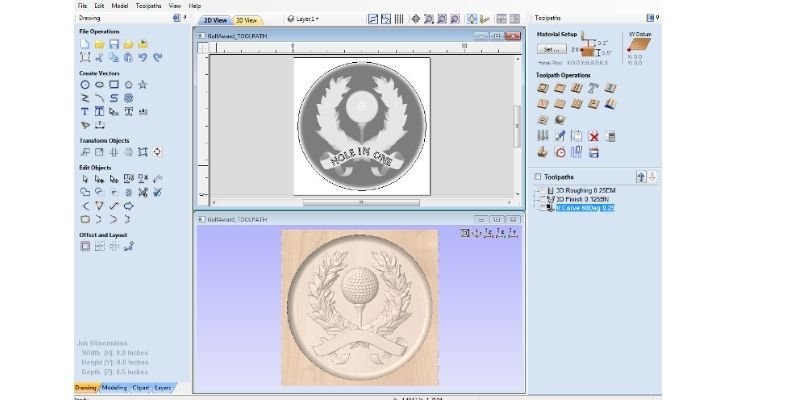Image resolution: width=800 pixels, height=400 pixels.
Task: Save the file with the floppy disk icon
Action: (114, 44)
